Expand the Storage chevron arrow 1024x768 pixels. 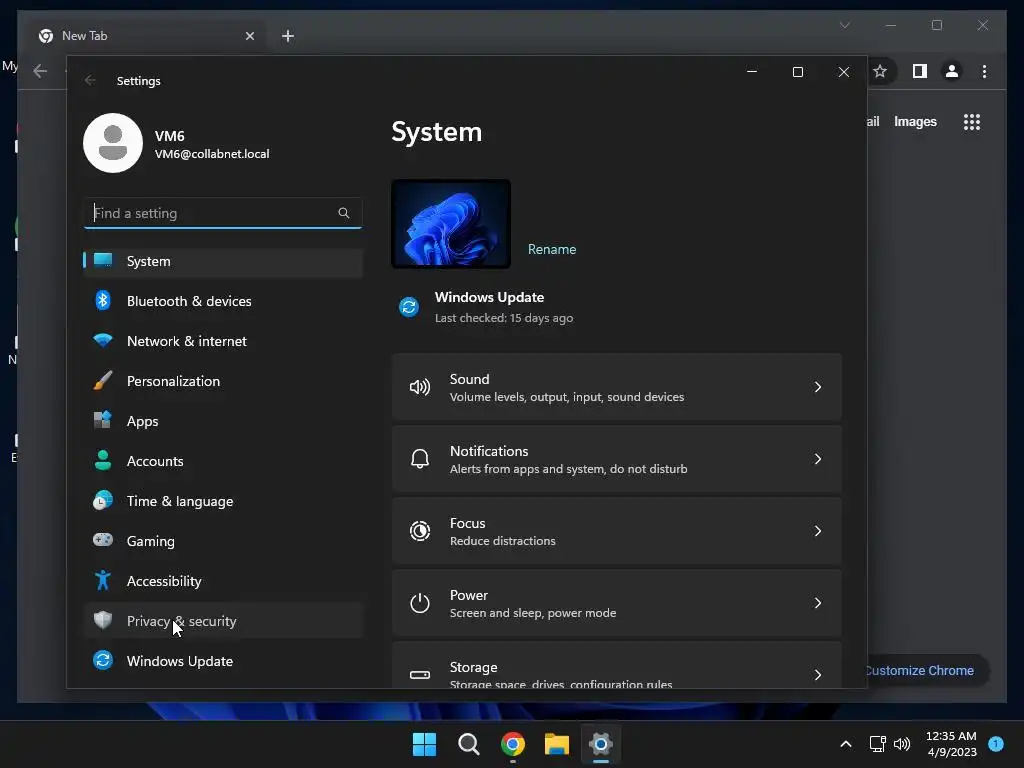point(818,675)
